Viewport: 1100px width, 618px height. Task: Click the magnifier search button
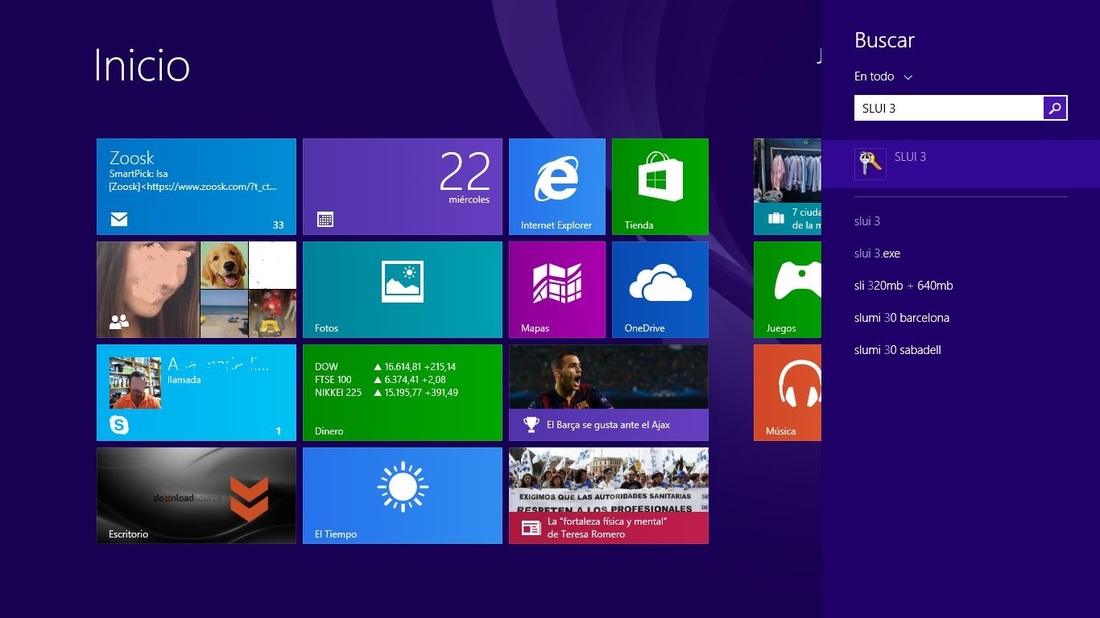(x=1055, y=108)
